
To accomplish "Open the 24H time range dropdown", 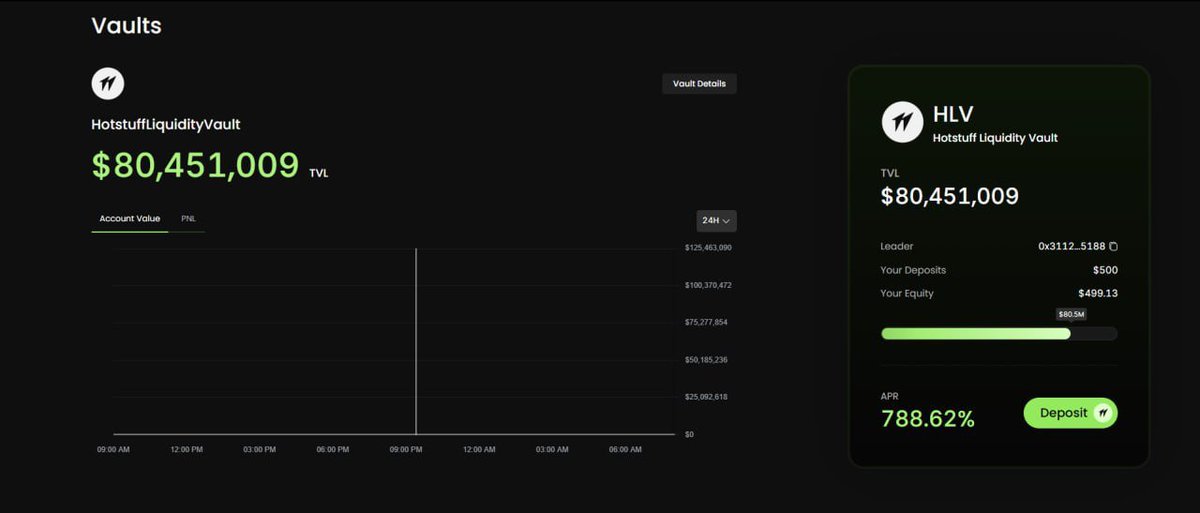I will tap(716, 220).
